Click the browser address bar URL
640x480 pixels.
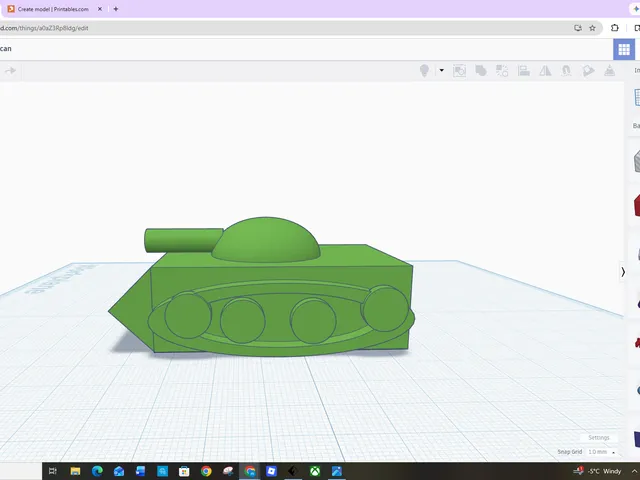[44, 28]
